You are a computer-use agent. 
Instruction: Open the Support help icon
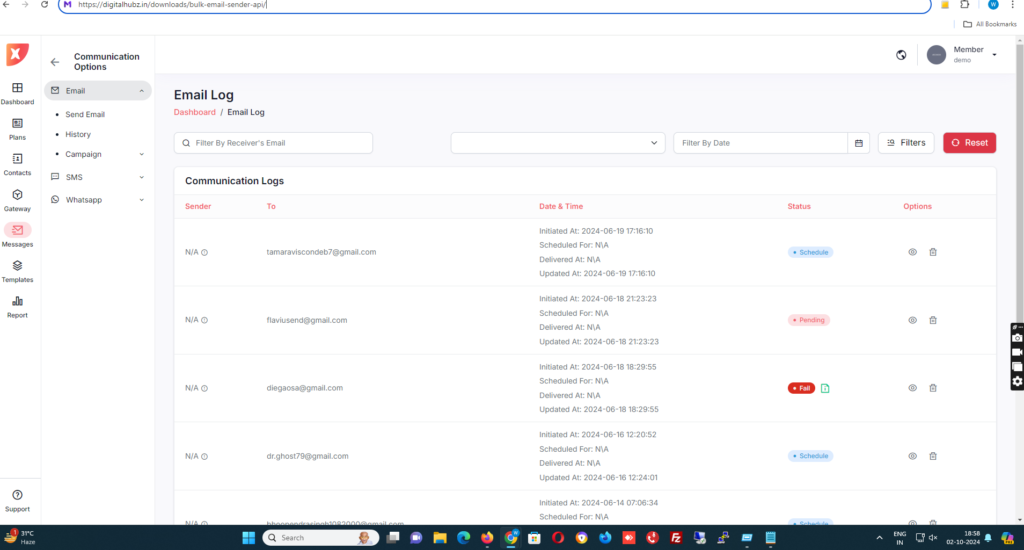(x=17, y=495)
